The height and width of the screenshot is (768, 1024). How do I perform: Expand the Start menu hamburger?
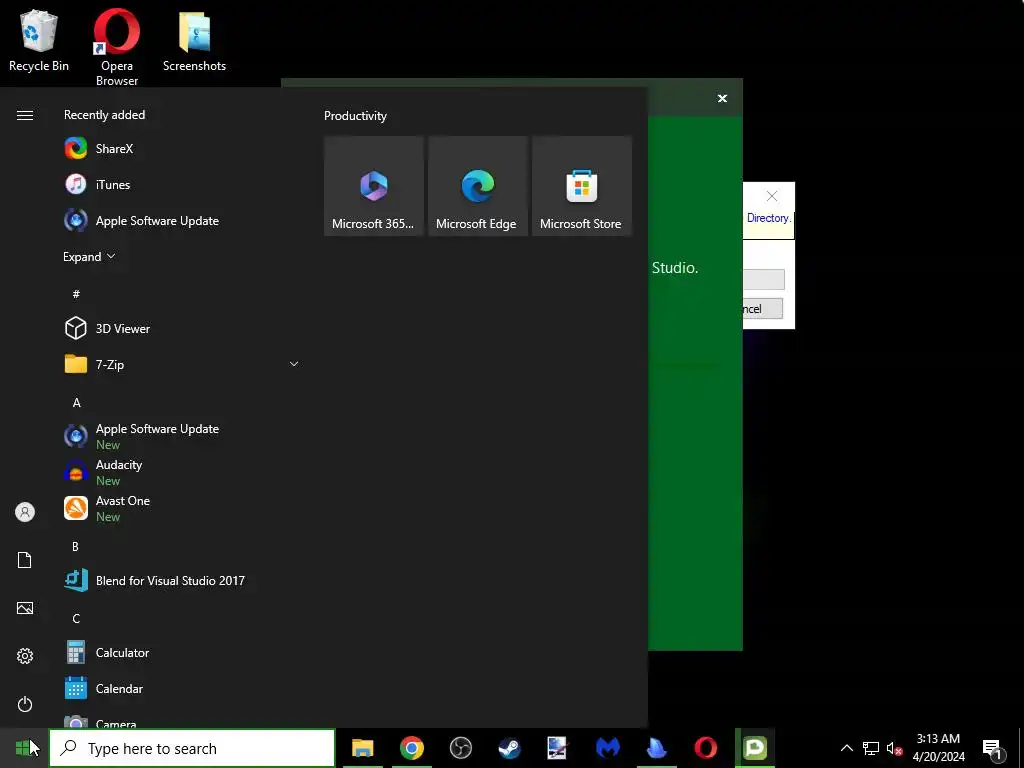25,116
